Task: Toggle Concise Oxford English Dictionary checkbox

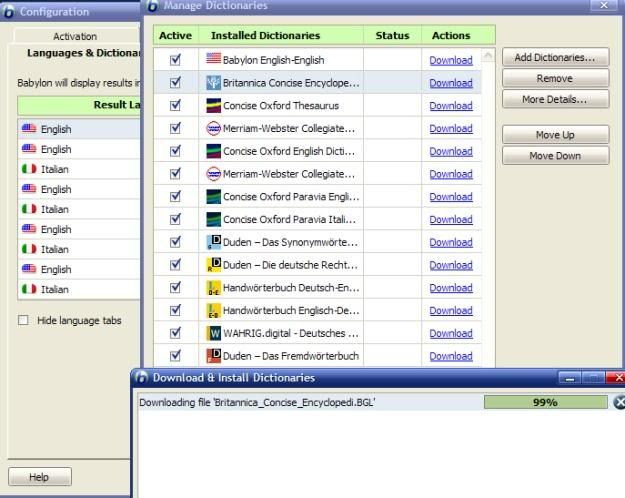Action: [x=175, y=151]
